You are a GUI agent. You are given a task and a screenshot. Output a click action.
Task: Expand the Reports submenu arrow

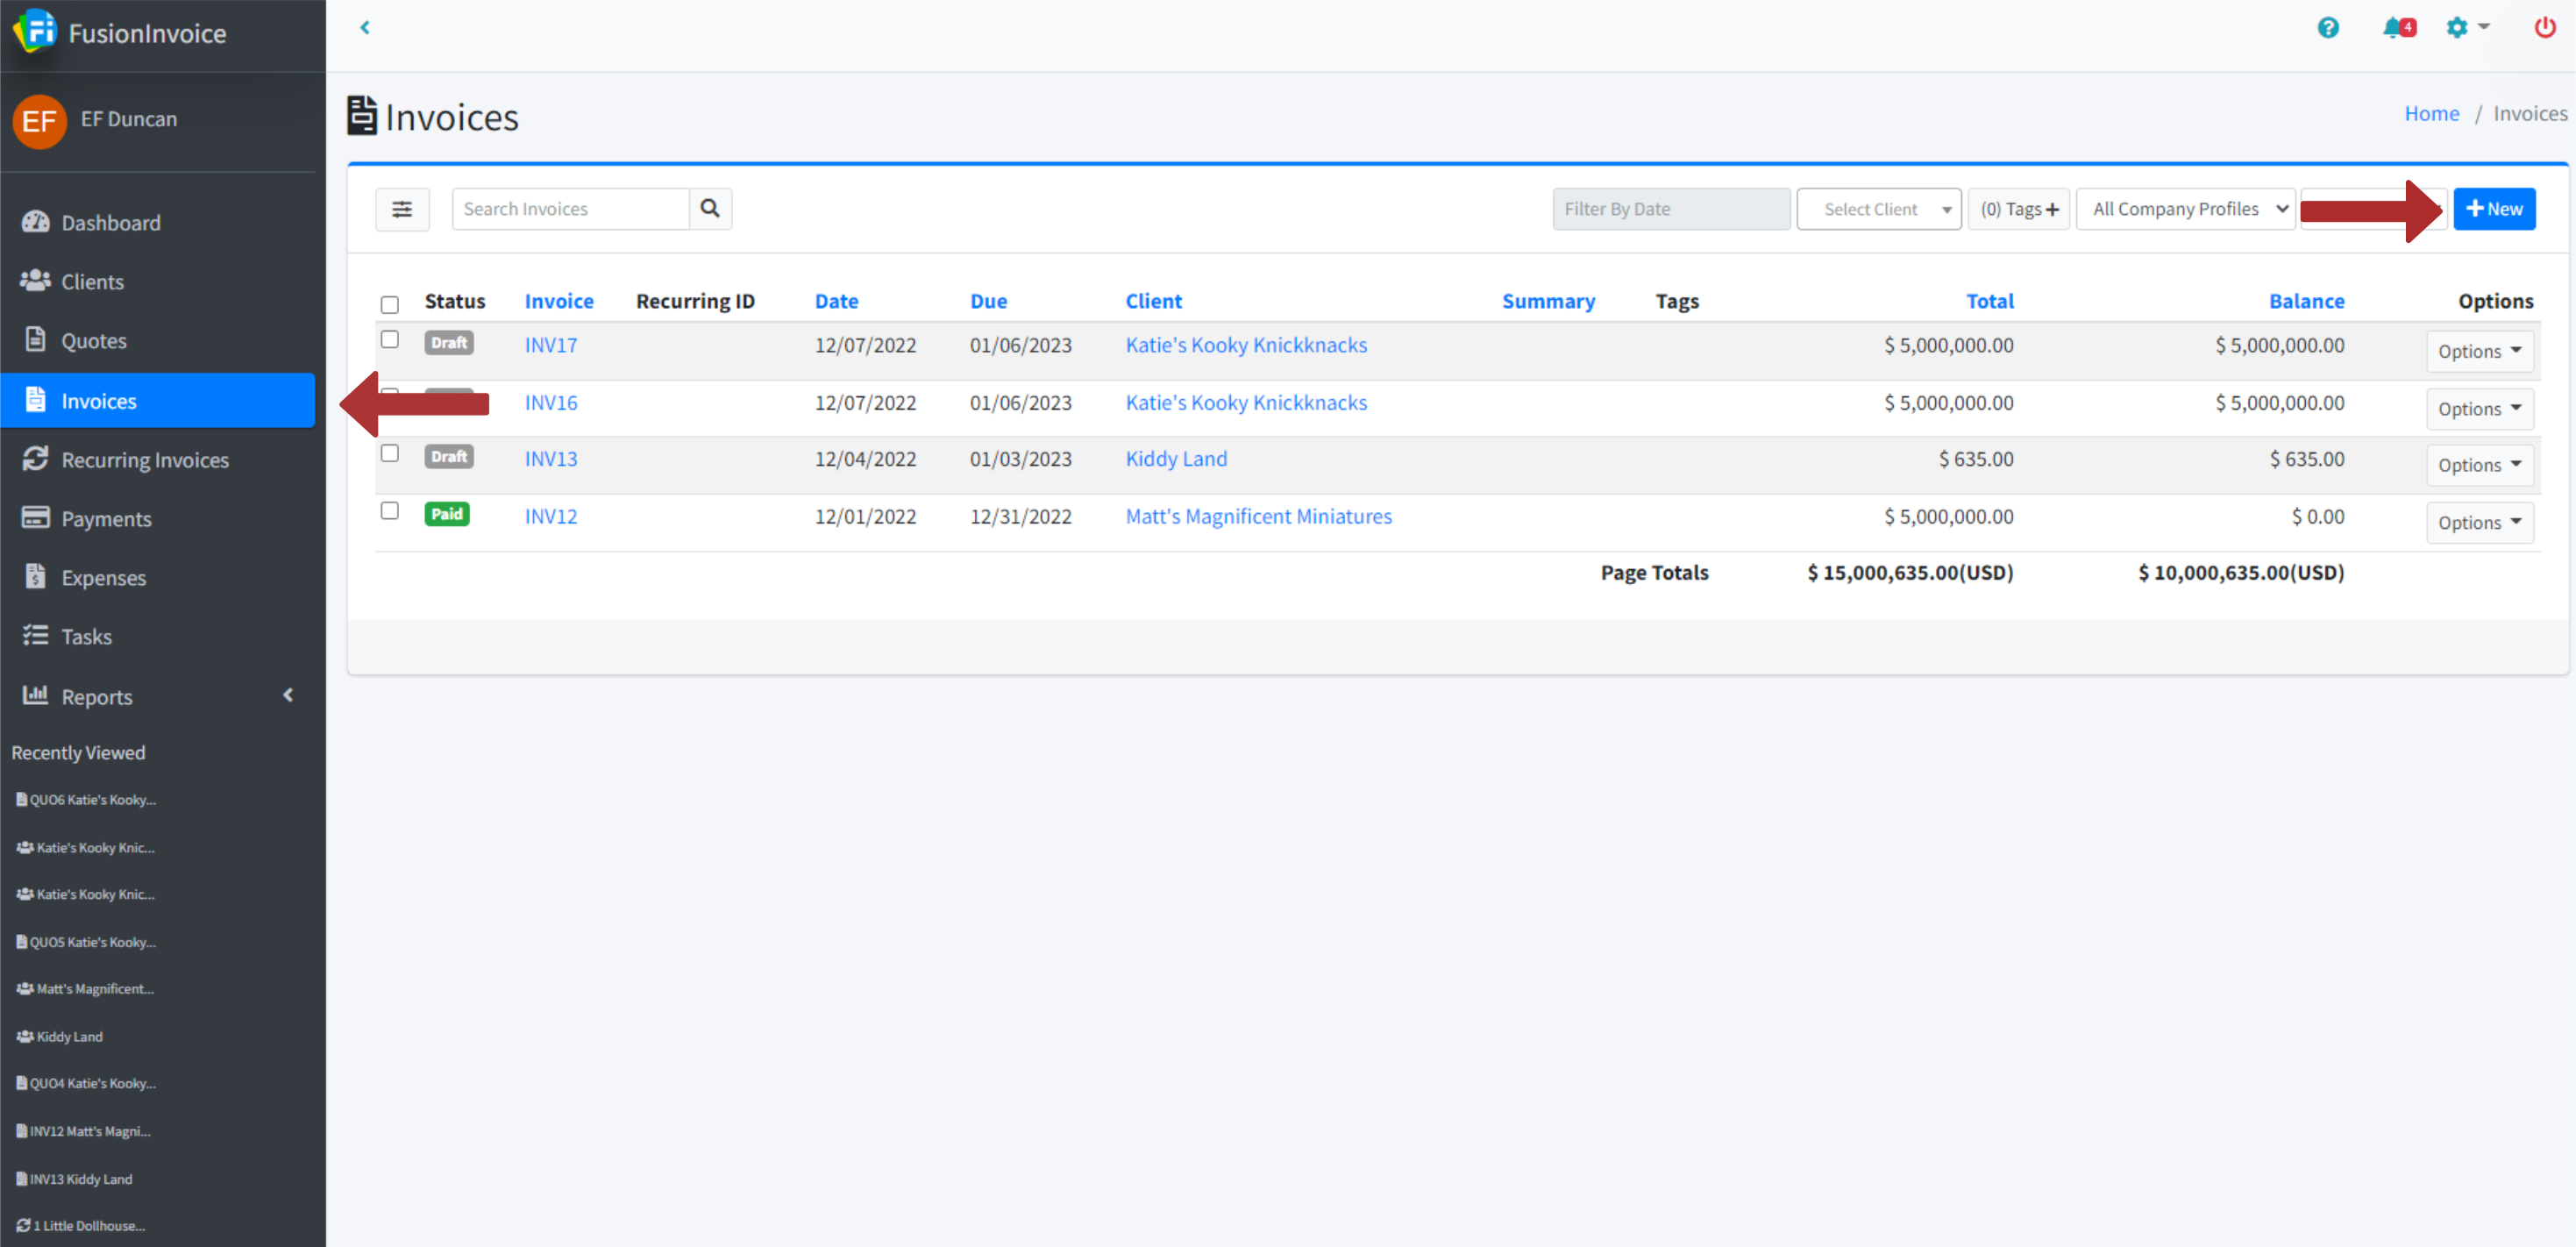(288, 695)
